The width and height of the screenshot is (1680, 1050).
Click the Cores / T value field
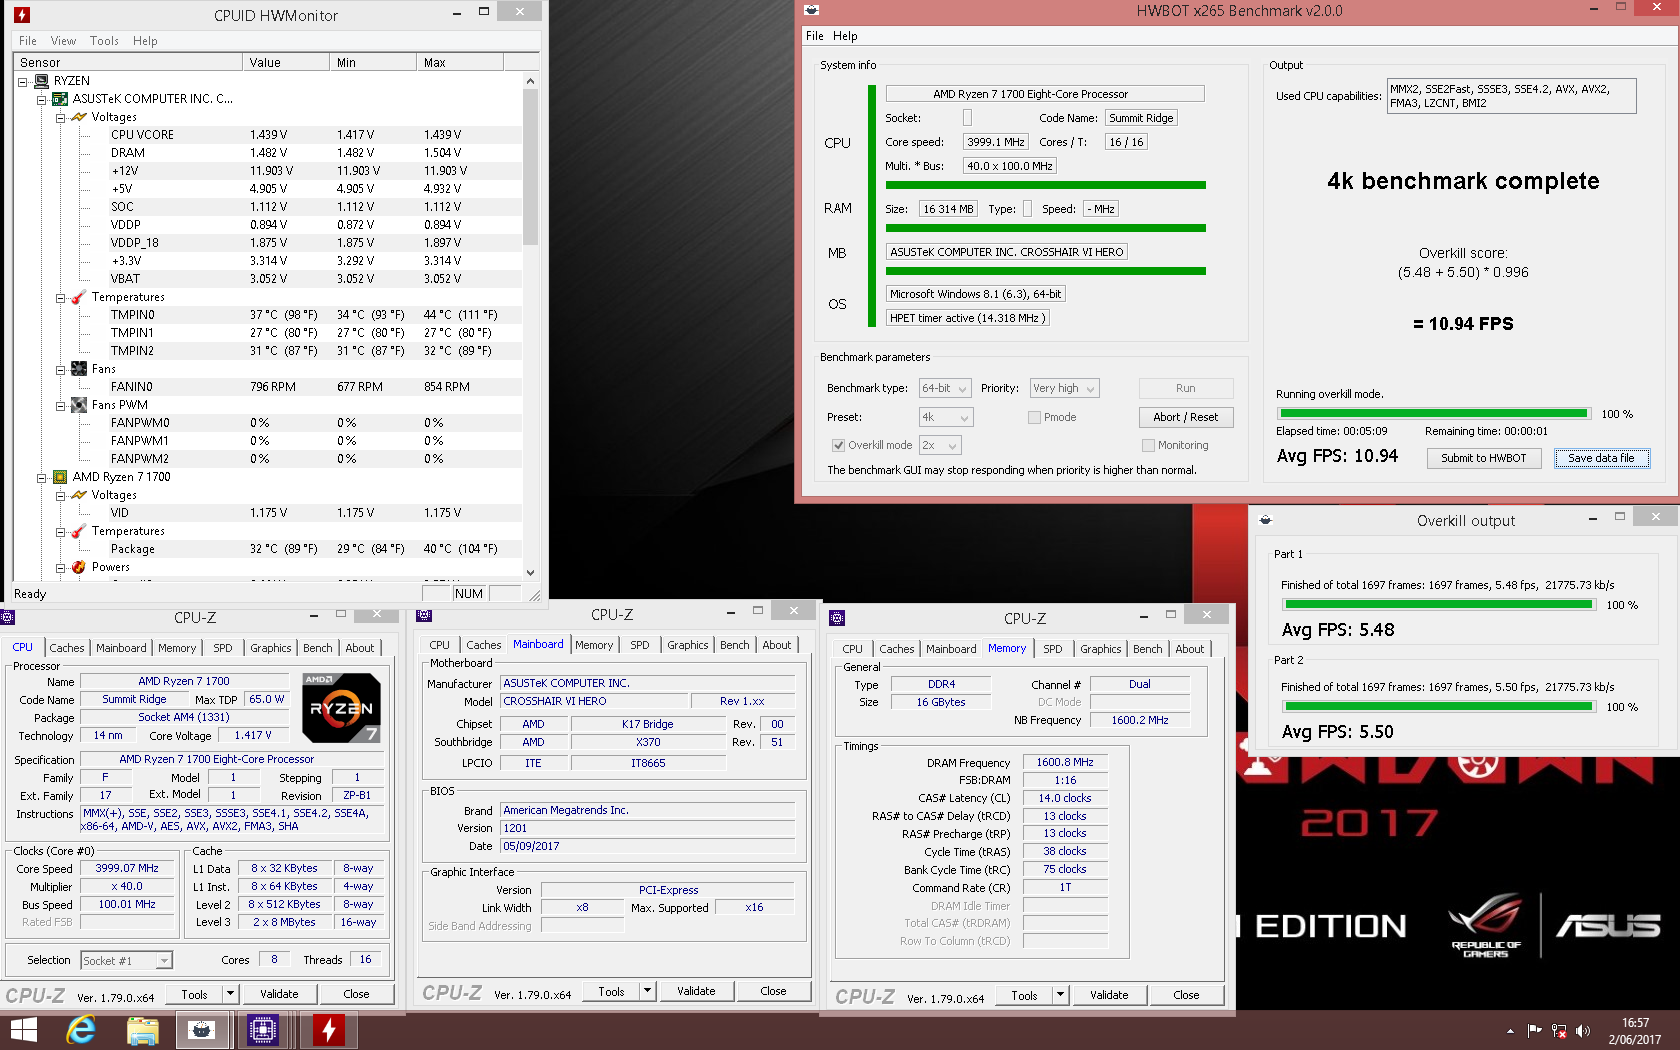pos(1126,142)
